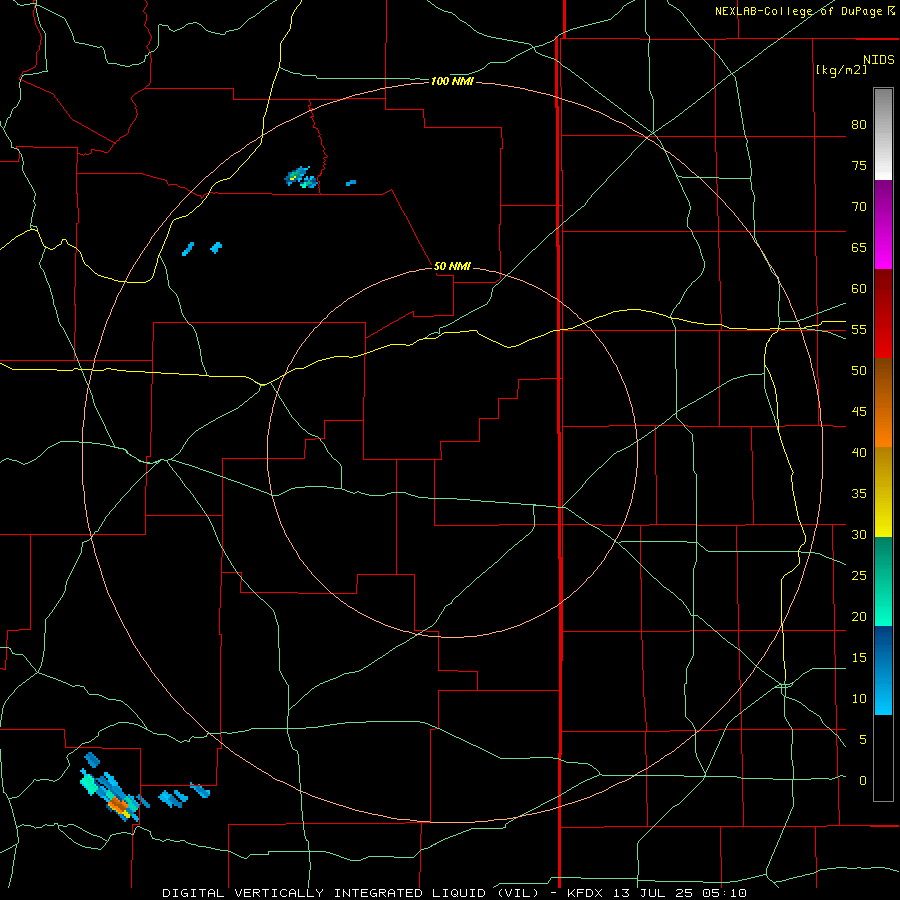
Task: Click the orange segment of the color bar
Action: (x=883, y=403)
